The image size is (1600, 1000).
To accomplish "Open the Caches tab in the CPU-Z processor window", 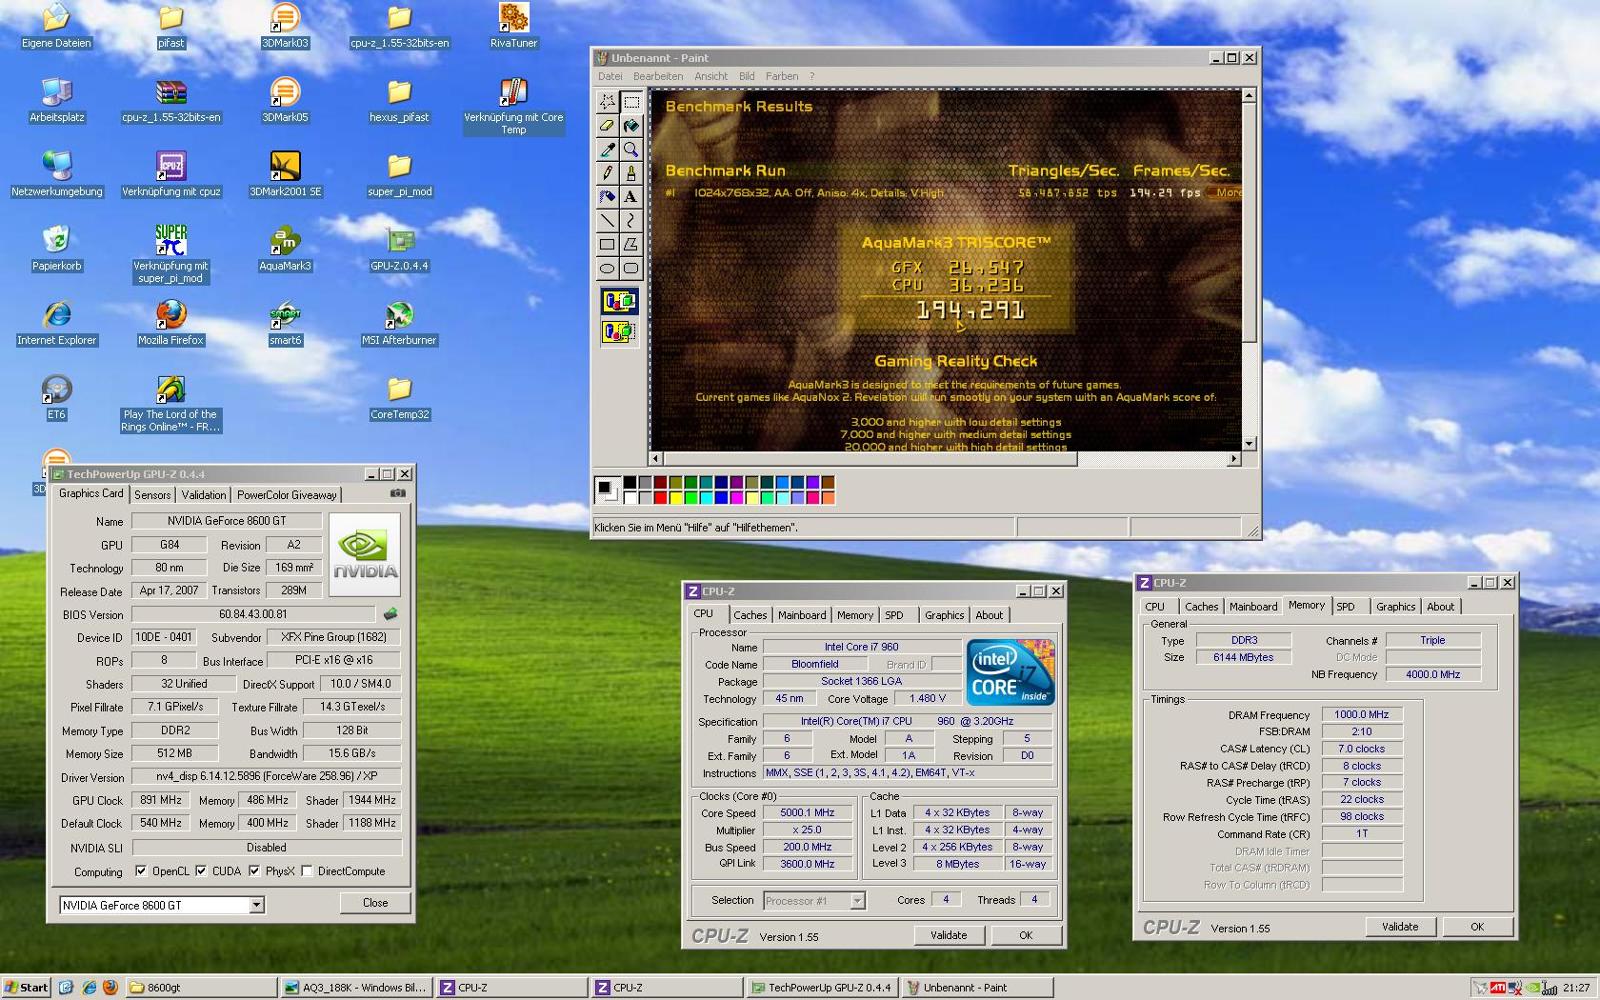I will click(x=750, y=615).
